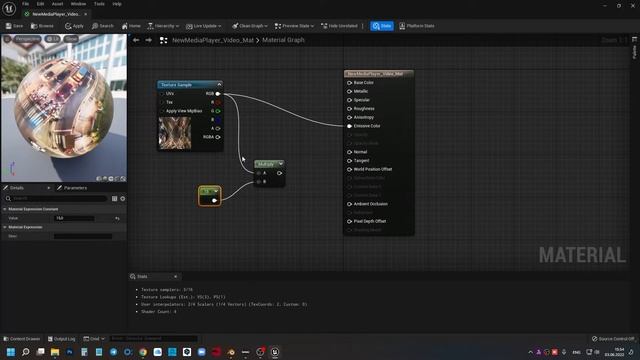Click Material Graph breadcrumb
The height and width of the screenshot is (360, 640).
[283, 40]
